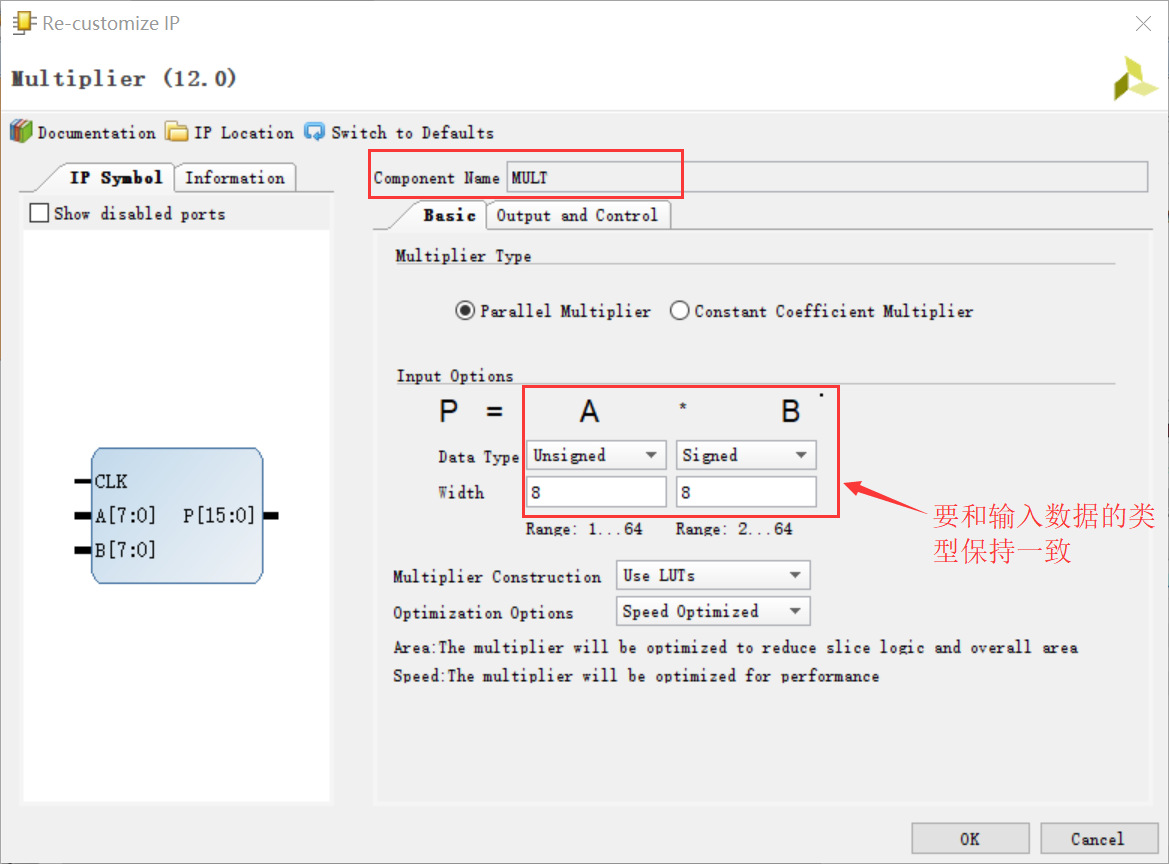
Task: Click the IP Location folder icon
Action: coord(177,132)
